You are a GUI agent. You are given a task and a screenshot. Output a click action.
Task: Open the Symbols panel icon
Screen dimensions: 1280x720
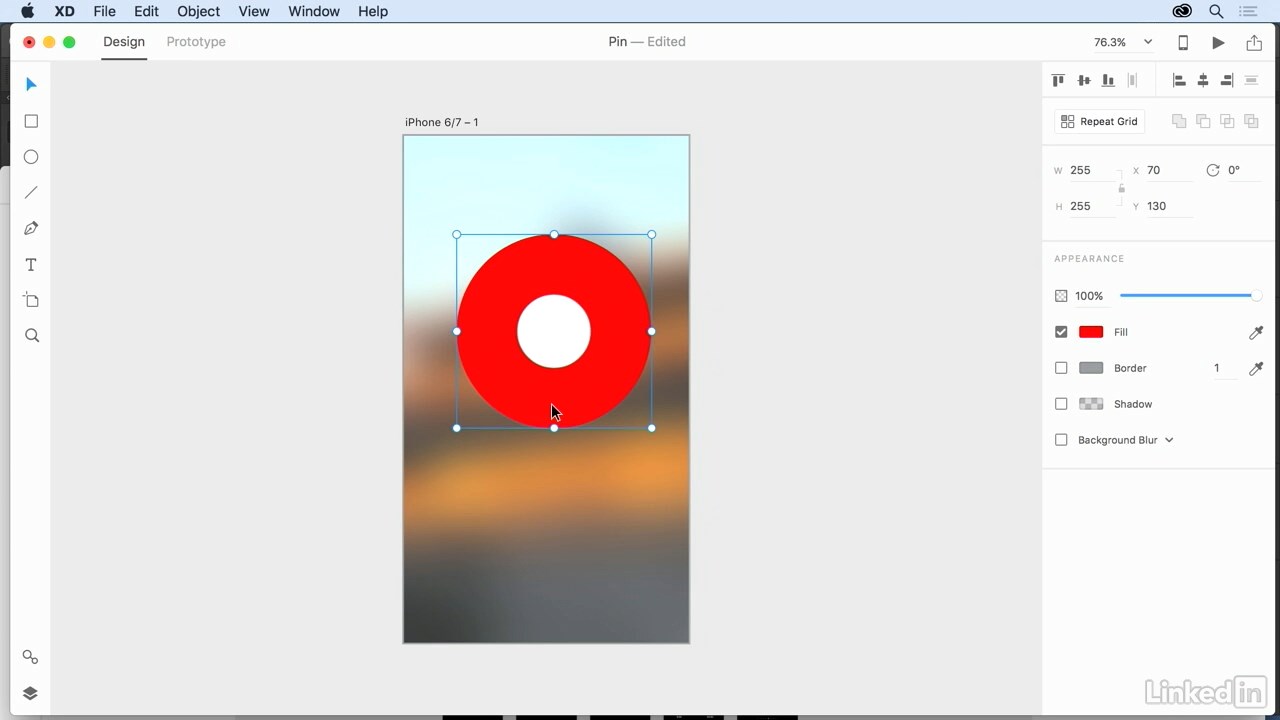[x=31, y=657]
